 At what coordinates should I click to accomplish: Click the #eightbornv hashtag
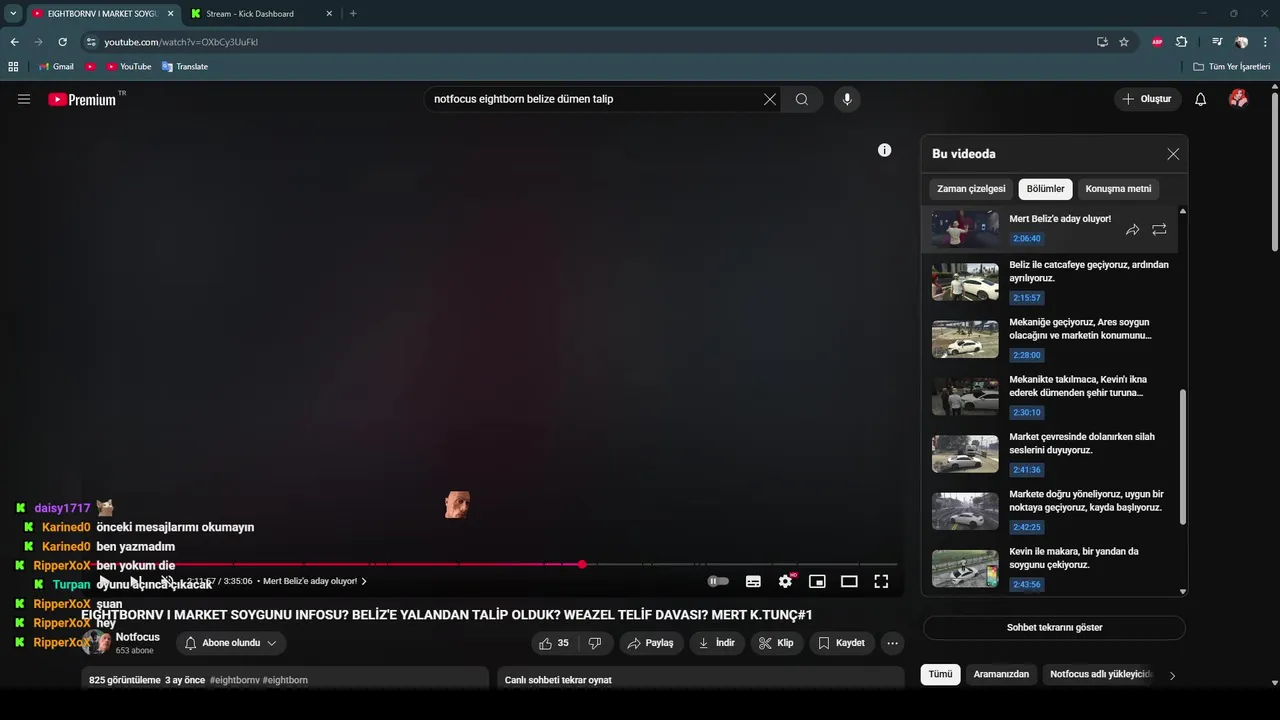pyautogui.click(x=235, y=680)
